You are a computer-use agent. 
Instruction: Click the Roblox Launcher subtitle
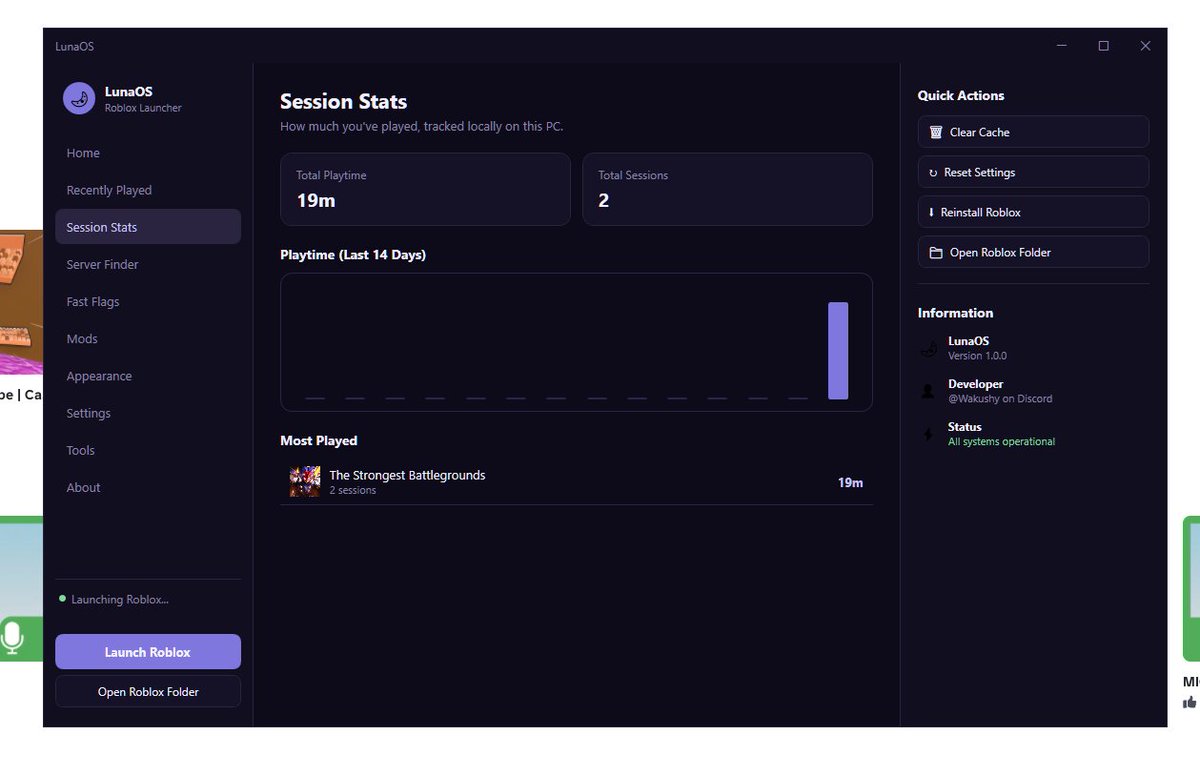click(143, 108)
